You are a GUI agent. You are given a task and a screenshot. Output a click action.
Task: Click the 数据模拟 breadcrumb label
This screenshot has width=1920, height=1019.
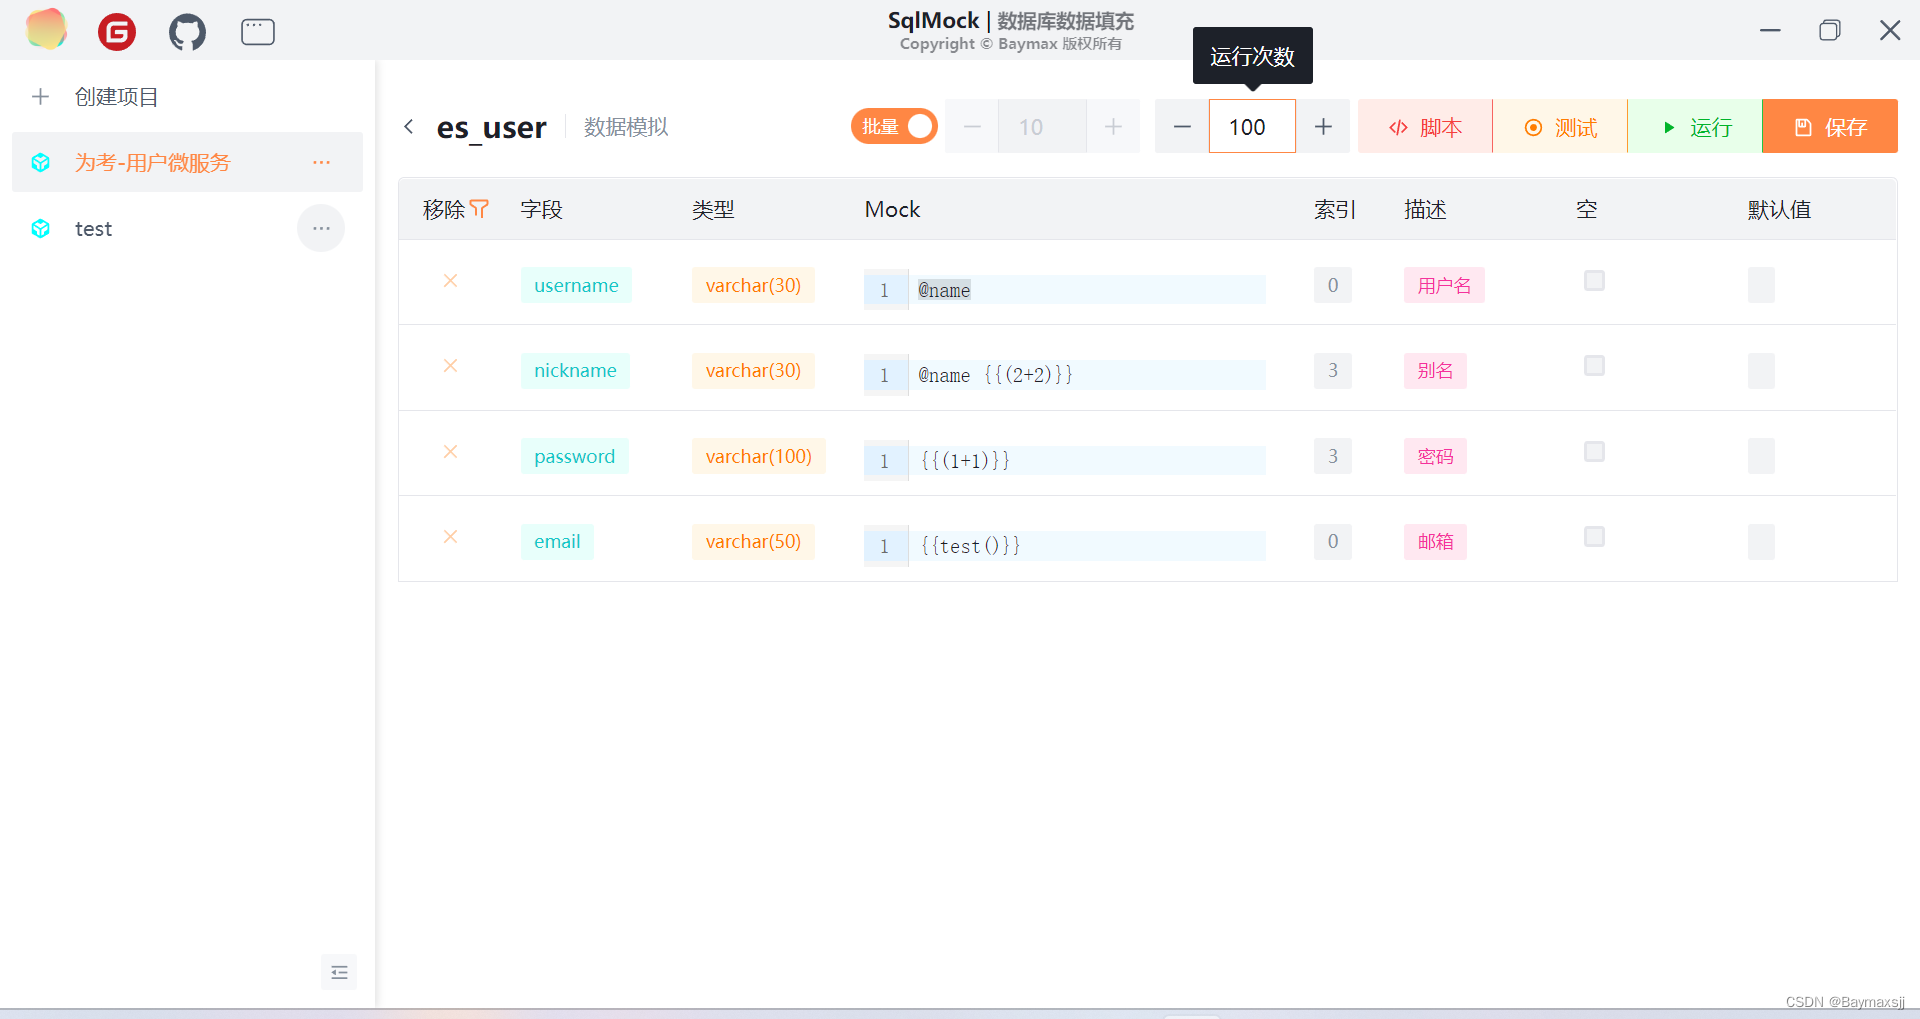[626, 127]
